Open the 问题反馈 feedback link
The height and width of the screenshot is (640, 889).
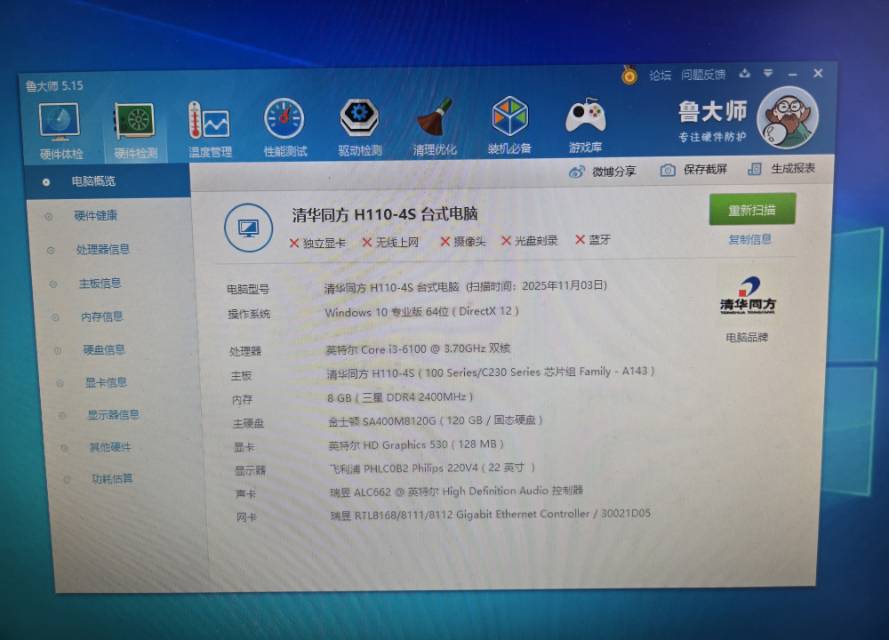703,74
